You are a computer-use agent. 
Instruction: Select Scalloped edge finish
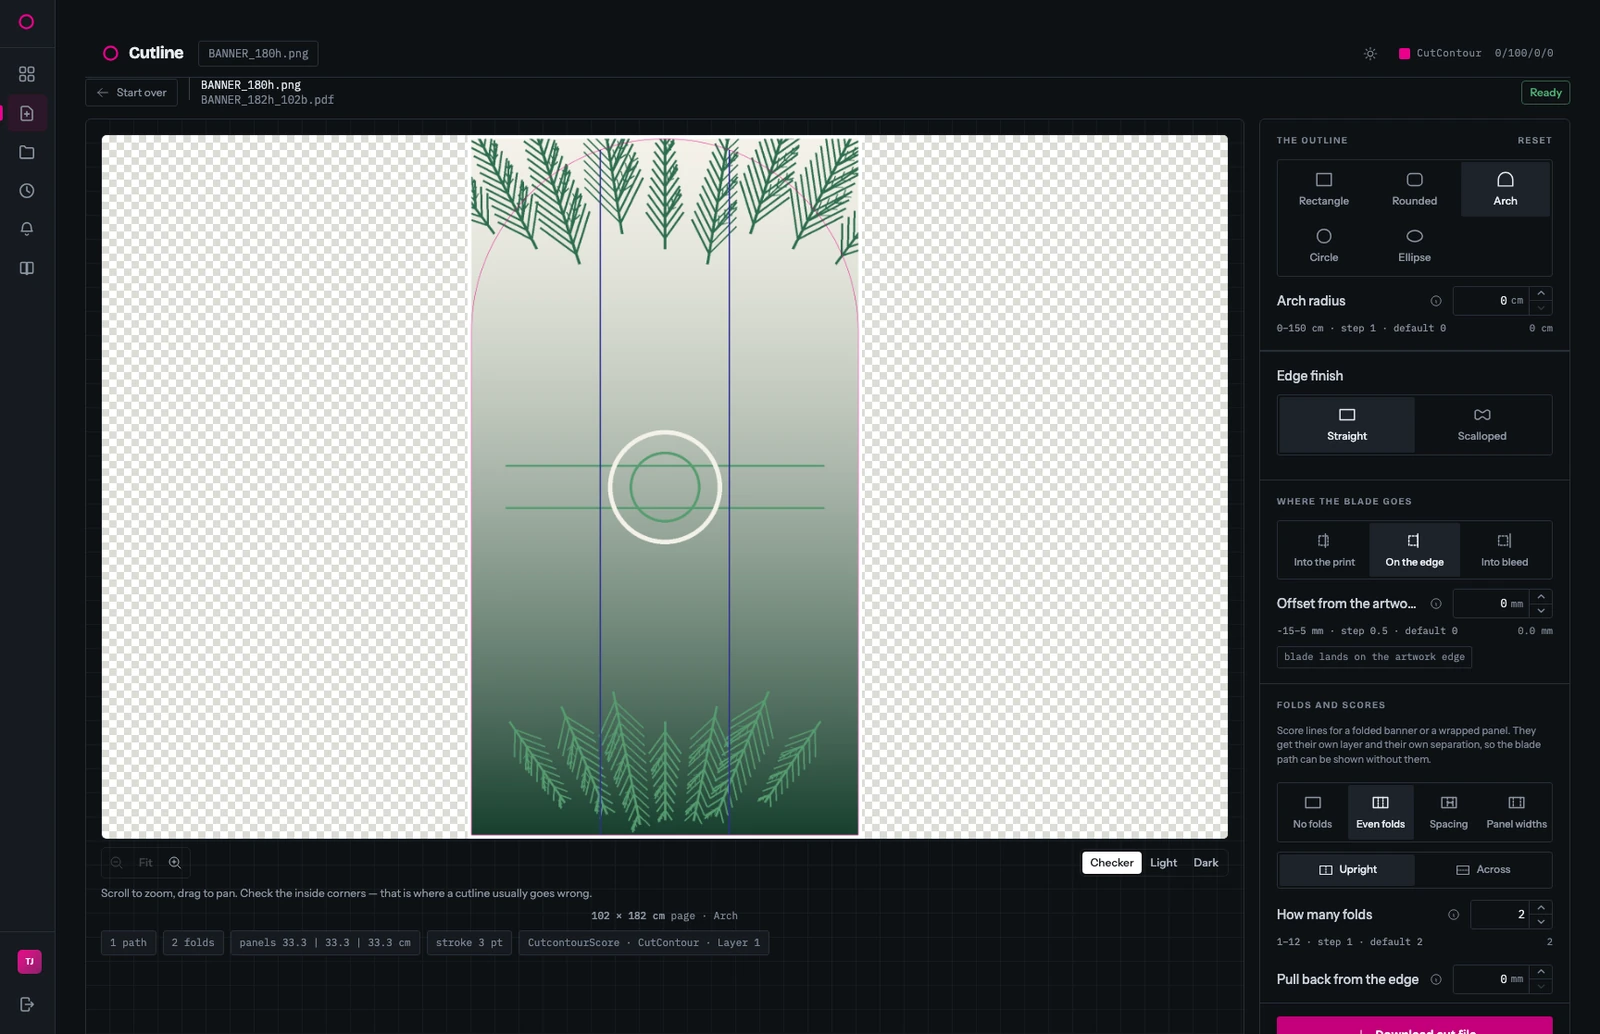tap(1482, 424)
